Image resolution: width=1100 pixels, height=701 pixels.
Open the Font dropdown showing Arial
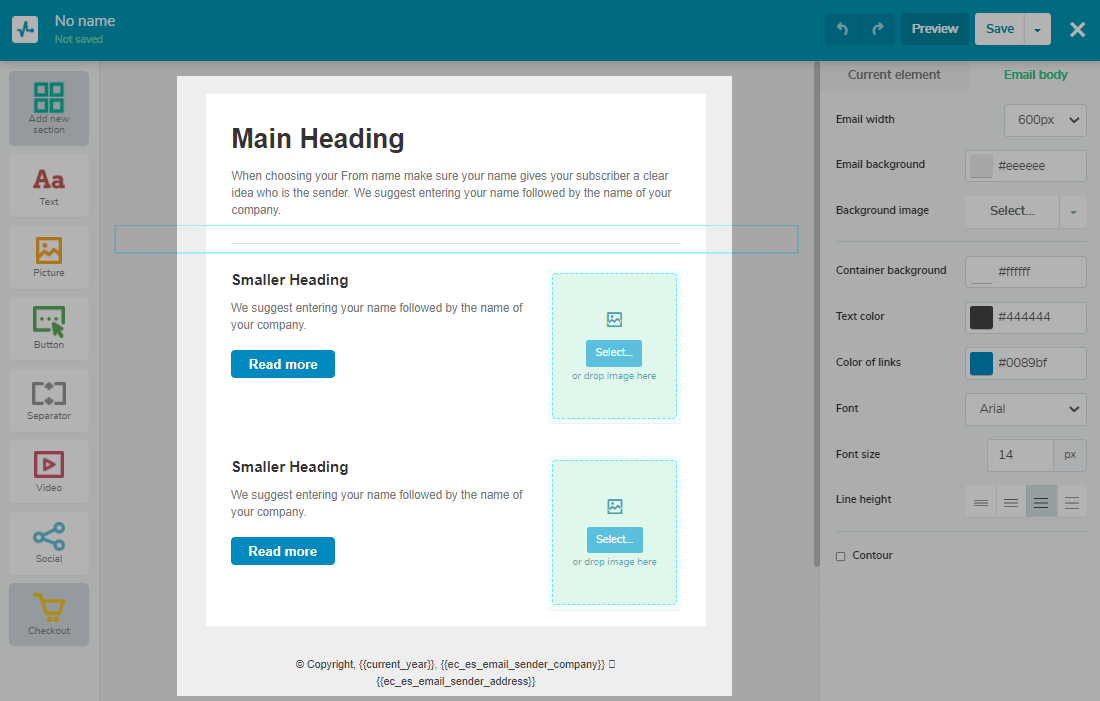pyautogui.click(x=1025, y=409)
